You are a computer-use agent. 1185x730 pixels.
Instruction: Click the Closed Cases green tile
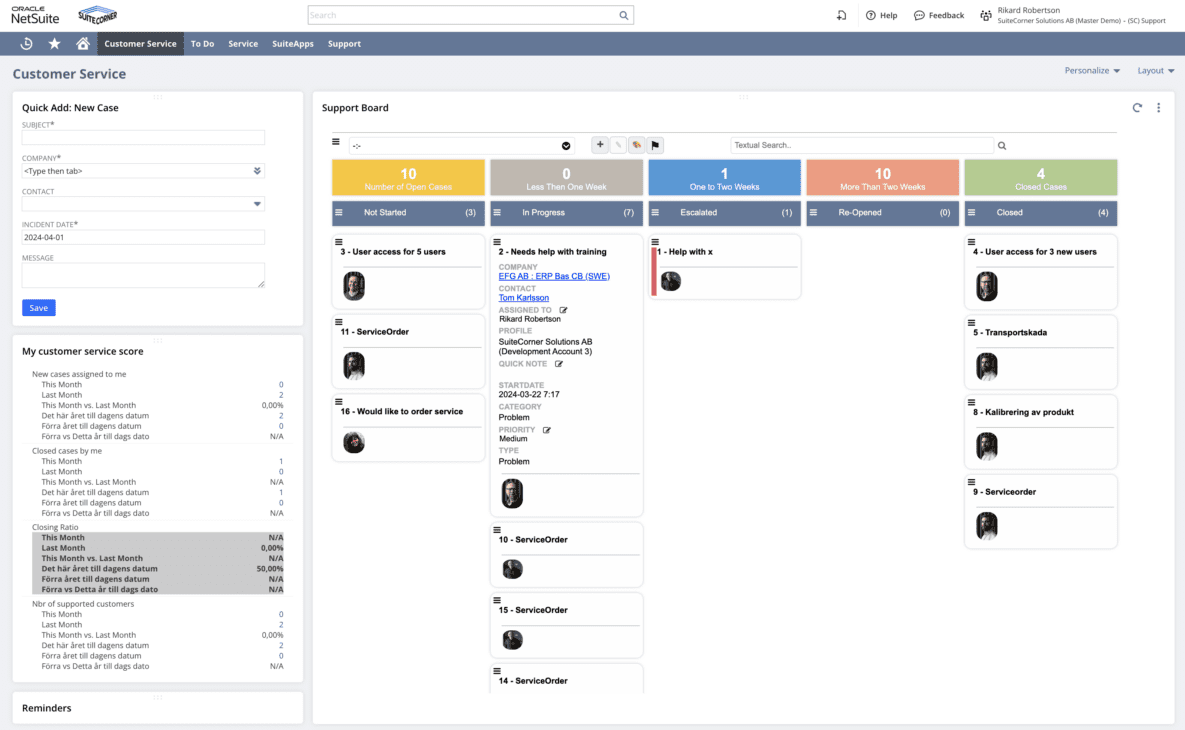coord(1041,178)
